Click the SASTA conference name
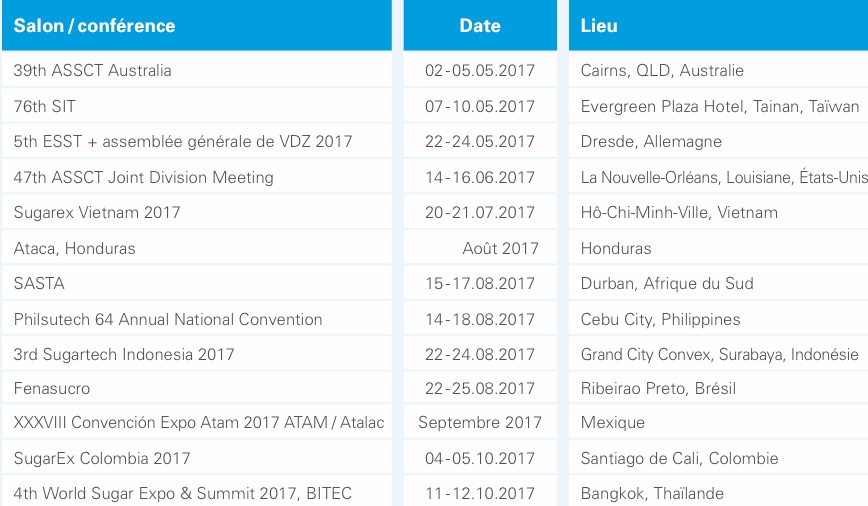Image resolution: width=868 pixels, height=506 pixels. (x=39, y=283)
